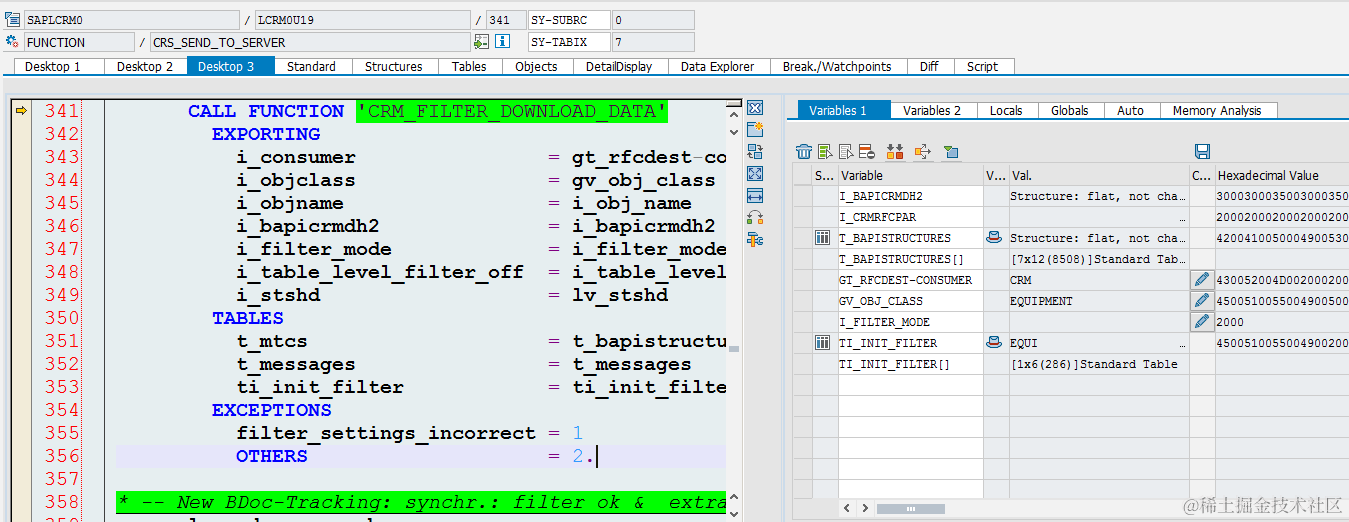Switch to Desktop 2 tab

click(145, 66)
